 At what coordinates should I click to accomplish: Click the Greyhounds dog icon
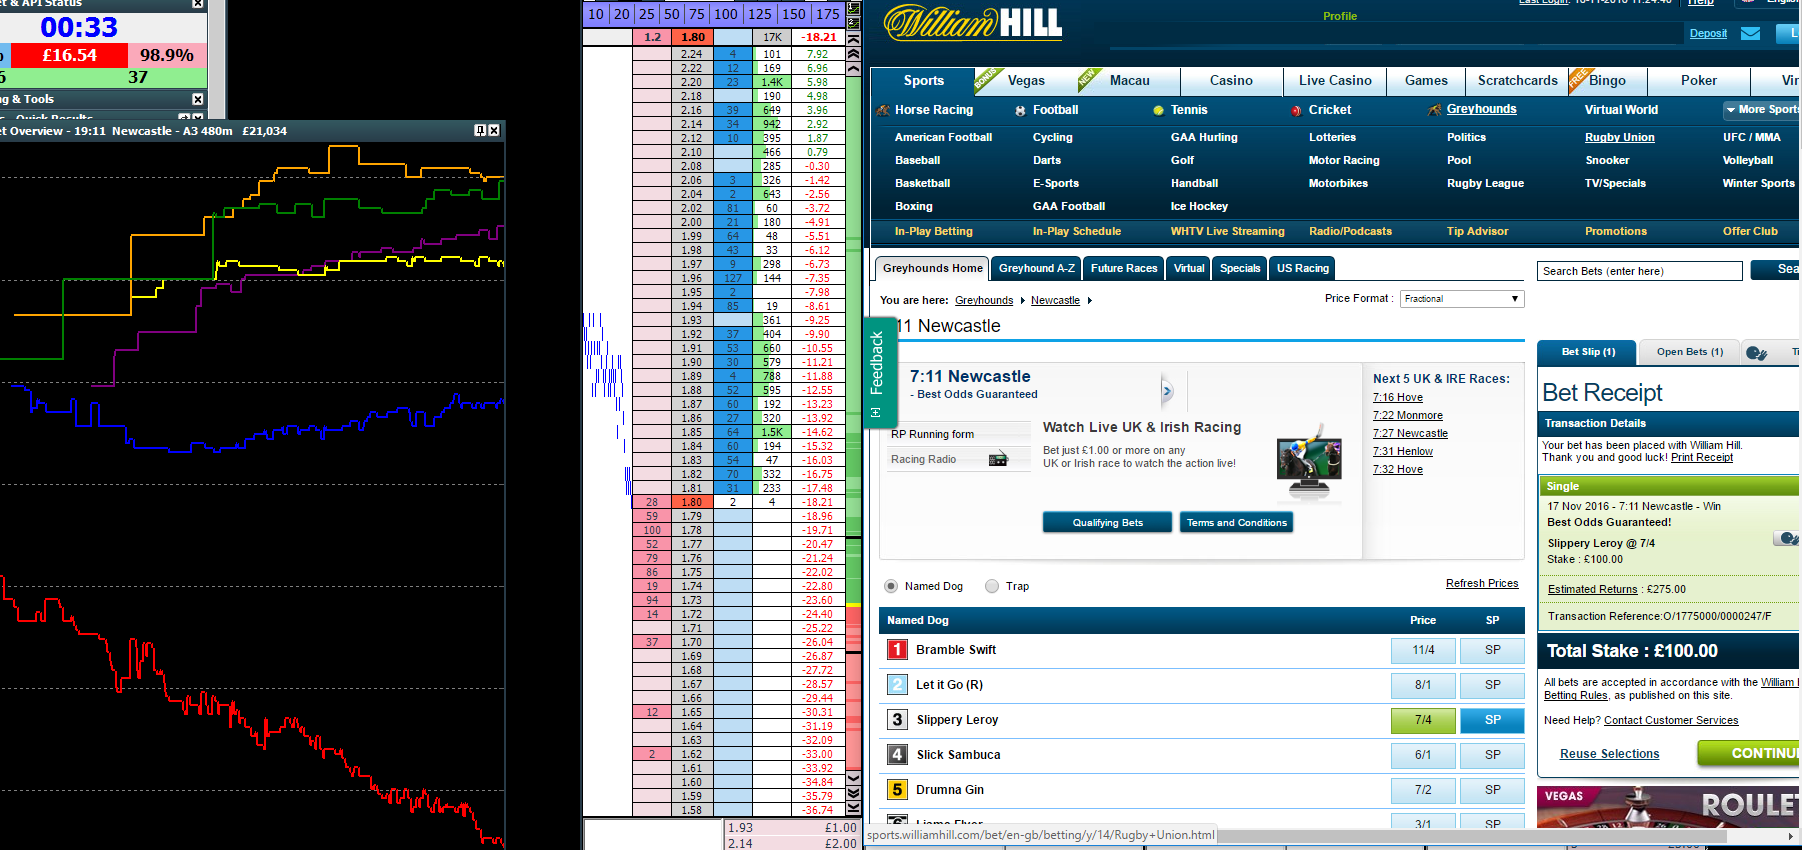(x=1435, y=110)
